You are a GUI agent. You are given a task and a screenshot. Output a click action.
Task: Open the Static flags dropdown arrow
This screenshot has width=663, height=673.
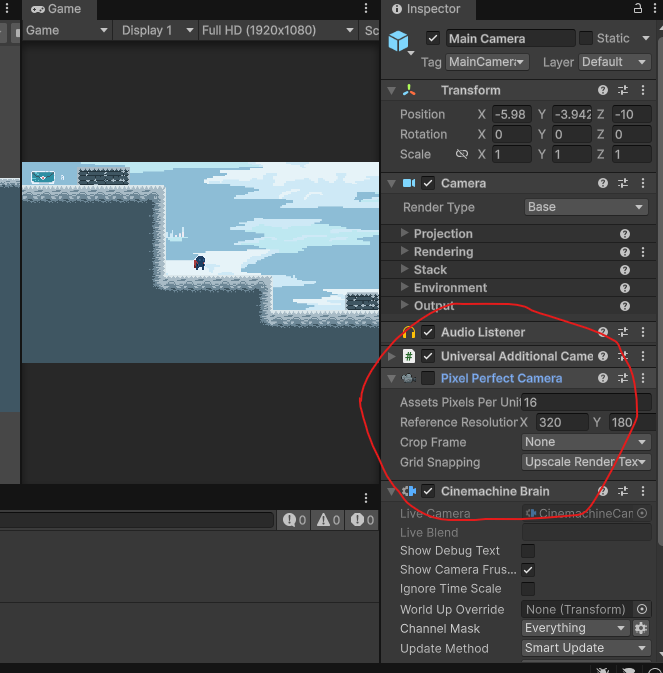[x=646, y=38]
